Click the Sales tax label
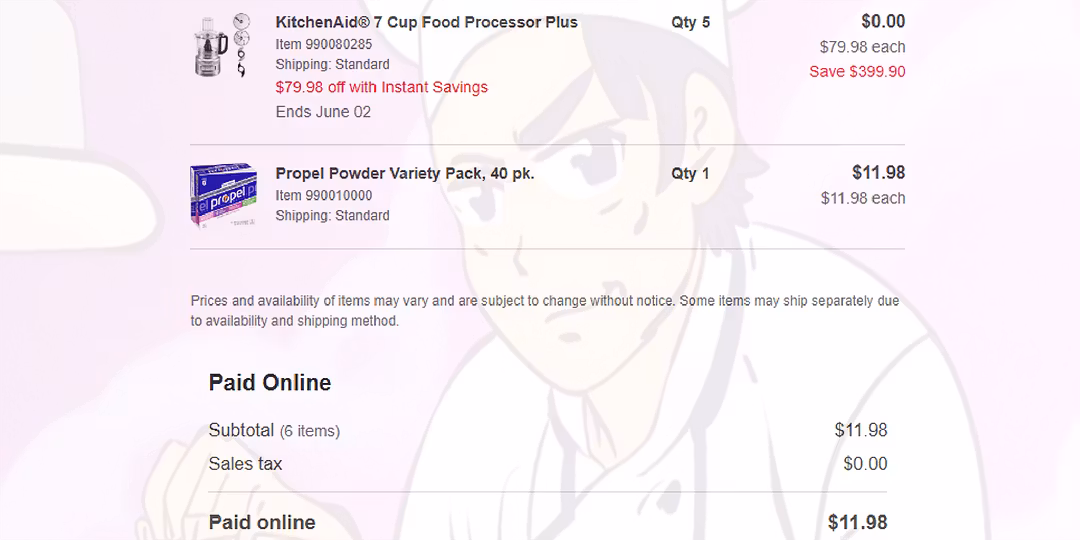 245,464
